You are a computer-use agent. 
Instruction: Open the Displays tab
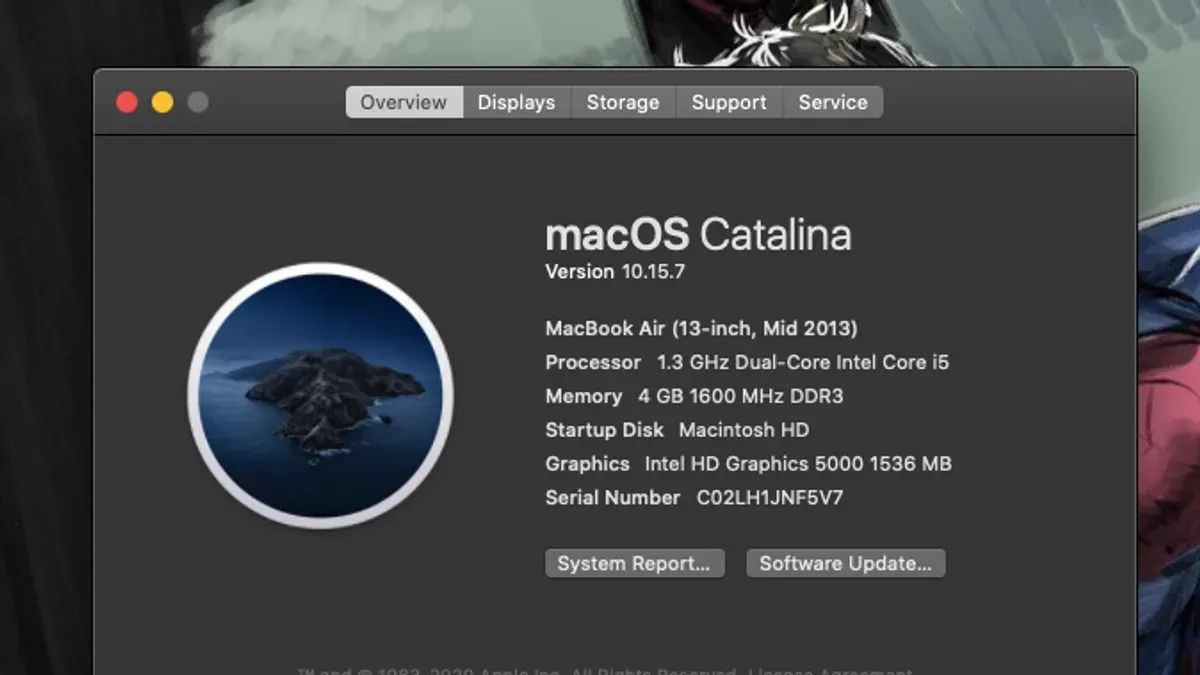click(x=516, y=102)
